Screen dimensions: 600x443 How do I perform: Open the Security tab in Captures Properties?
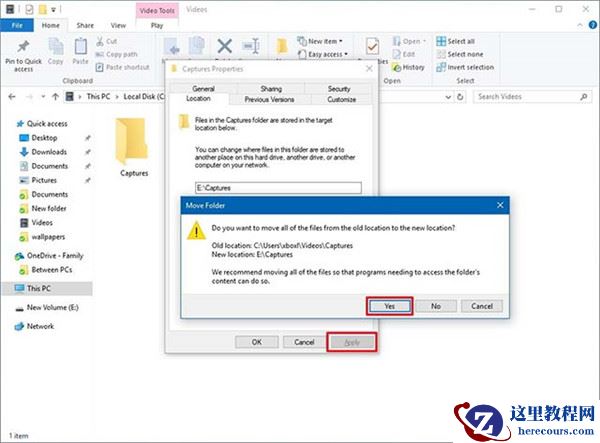click(339, 89)
